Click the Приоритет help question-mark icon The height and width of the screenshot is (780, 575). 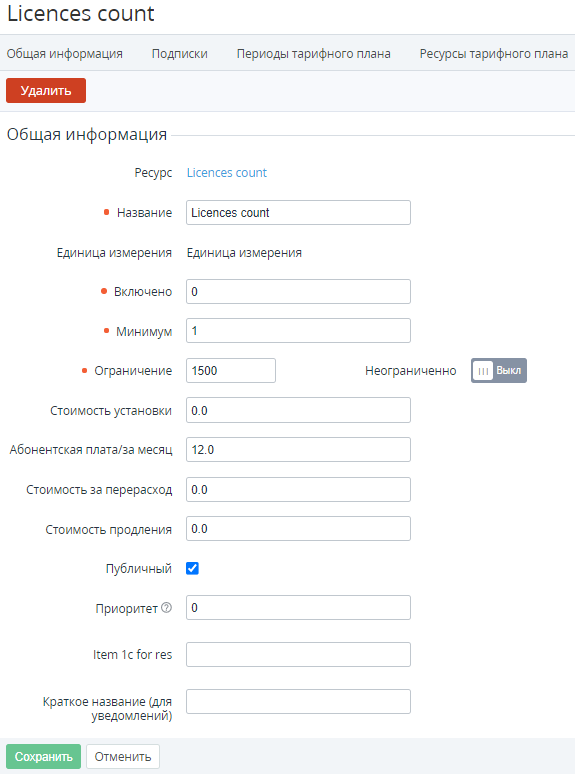(x=167, y=607)
